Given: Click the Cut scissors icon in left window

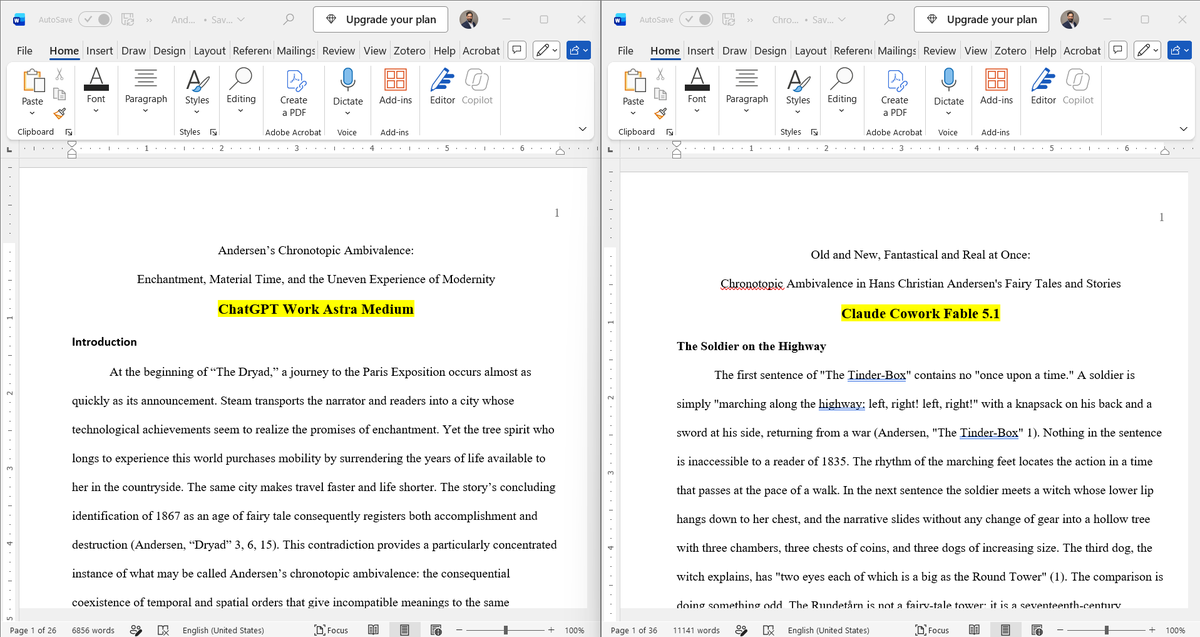Looking at the screenshot, I should point(60,74).
